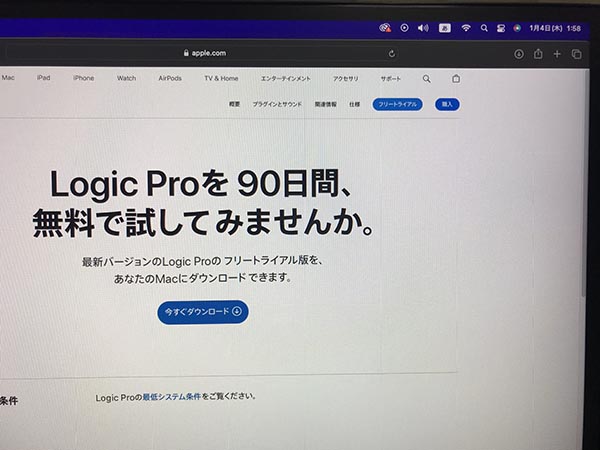Click the フリートライアル blue button

click(398, 104)
